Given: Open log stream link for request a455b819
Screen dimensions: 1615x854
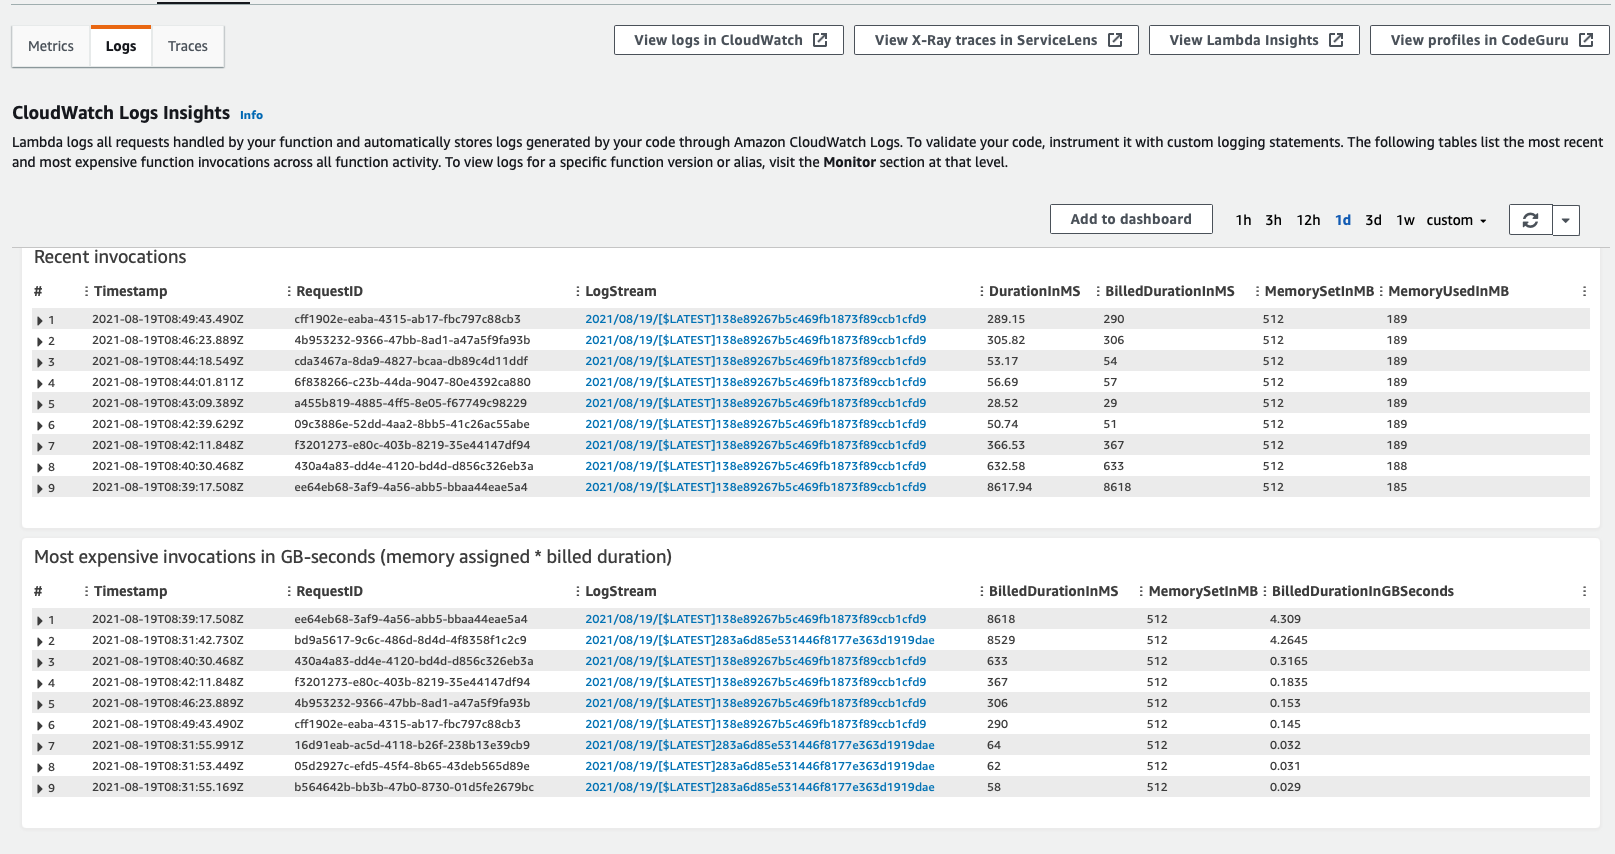Looking at the screenshot, I should pyautogui.click(x=755, y=403).
